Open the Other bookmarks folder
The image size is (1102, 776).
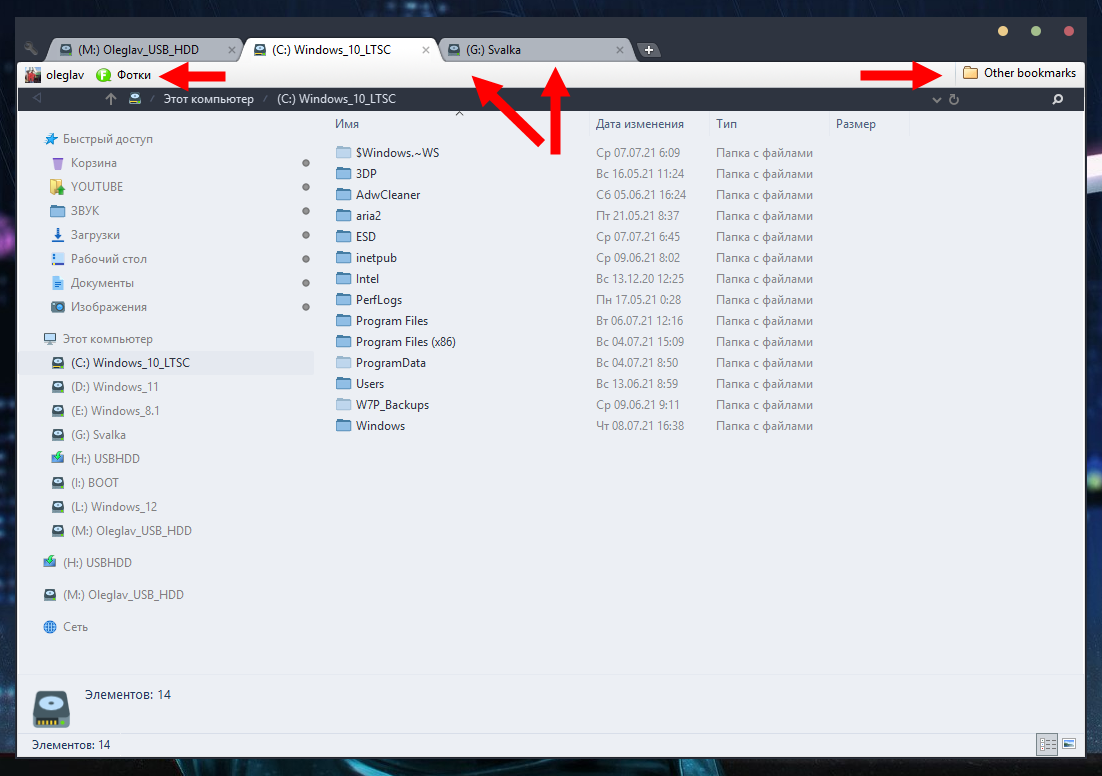(x=1019, y=73)
